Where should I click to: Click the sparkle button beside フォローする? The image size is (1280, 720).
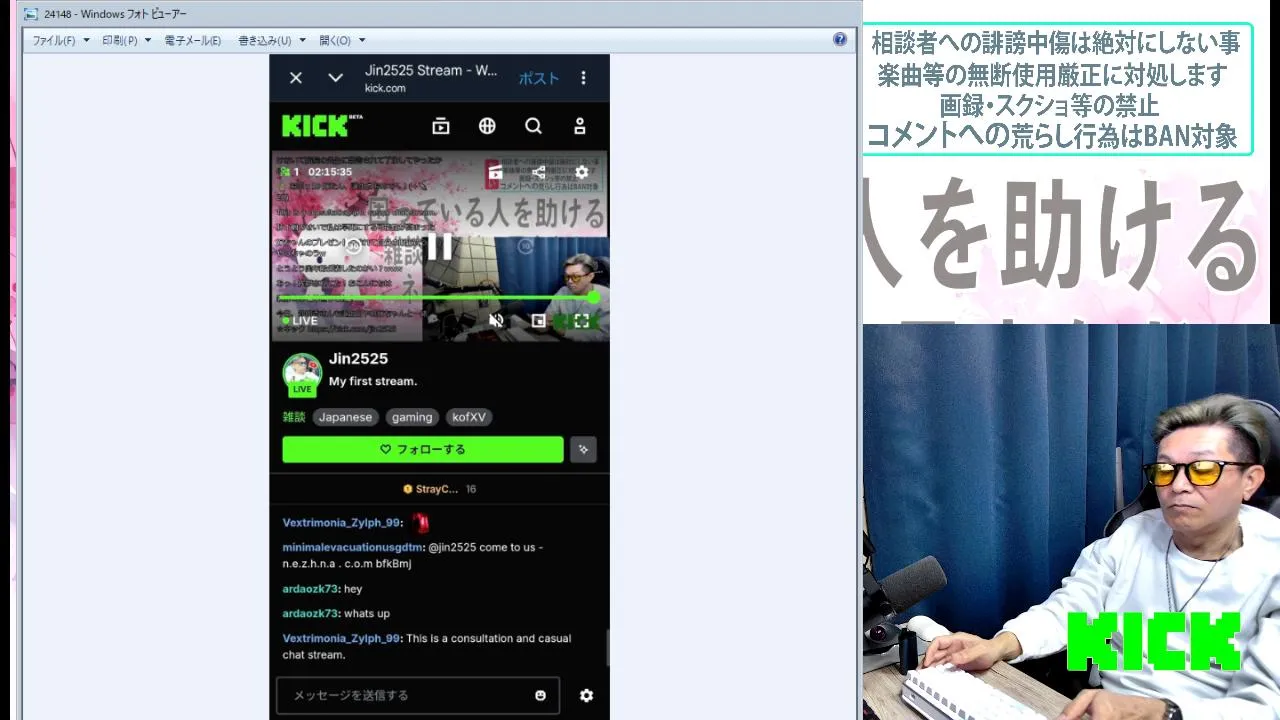(583, 450)
